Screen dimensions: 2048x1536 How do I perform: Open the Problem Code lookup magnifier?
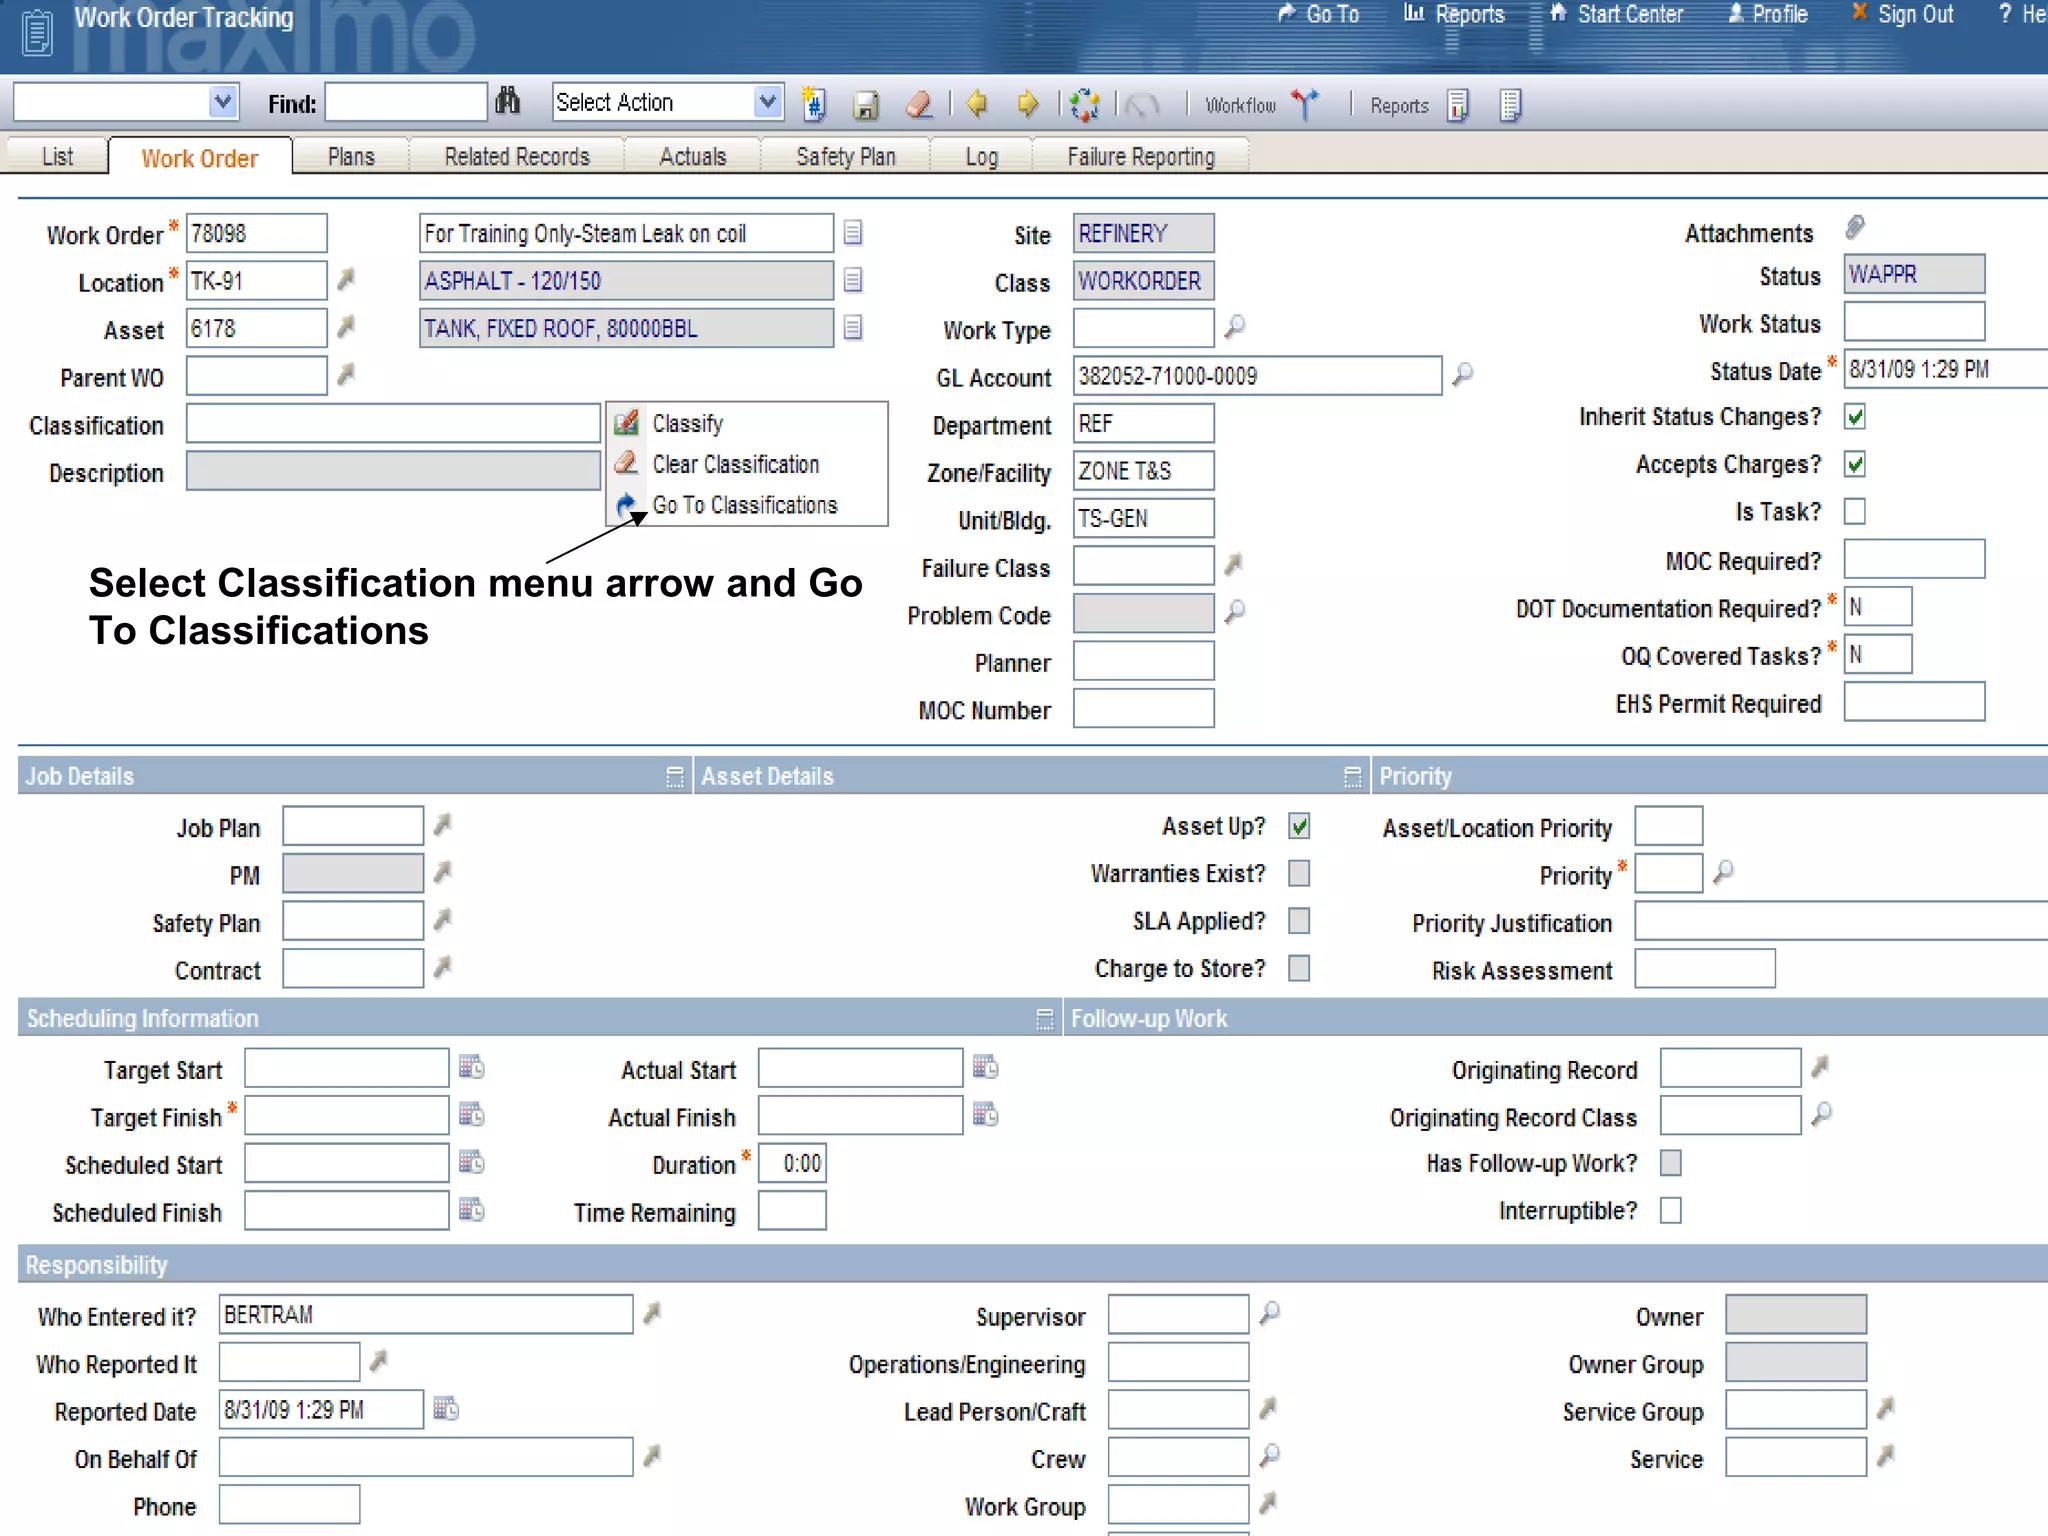[x=1236, y=611]
